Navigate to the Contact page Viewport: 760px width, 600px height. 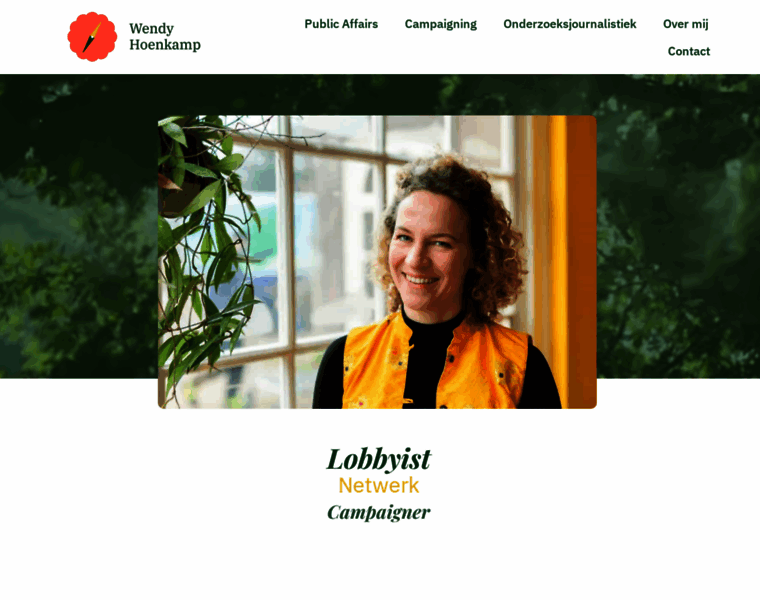pyautogui.click(x=689, y=51)
